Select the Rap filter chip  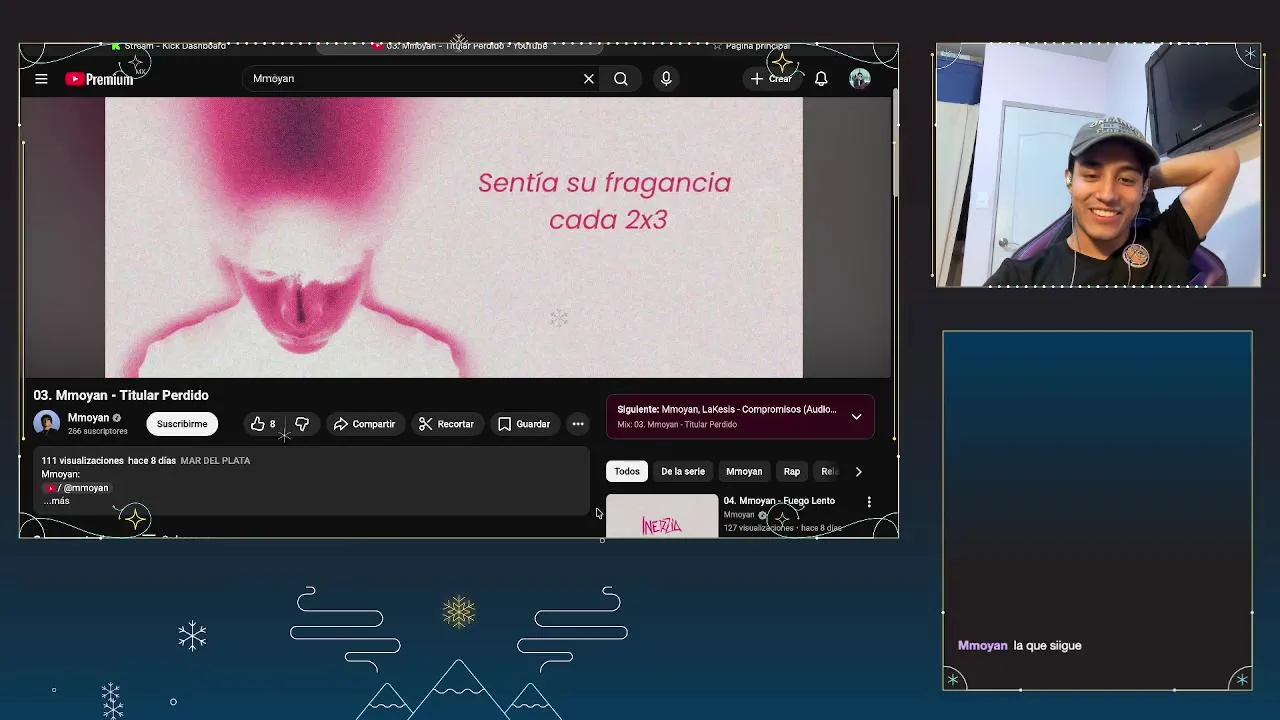tap(792, 471)
